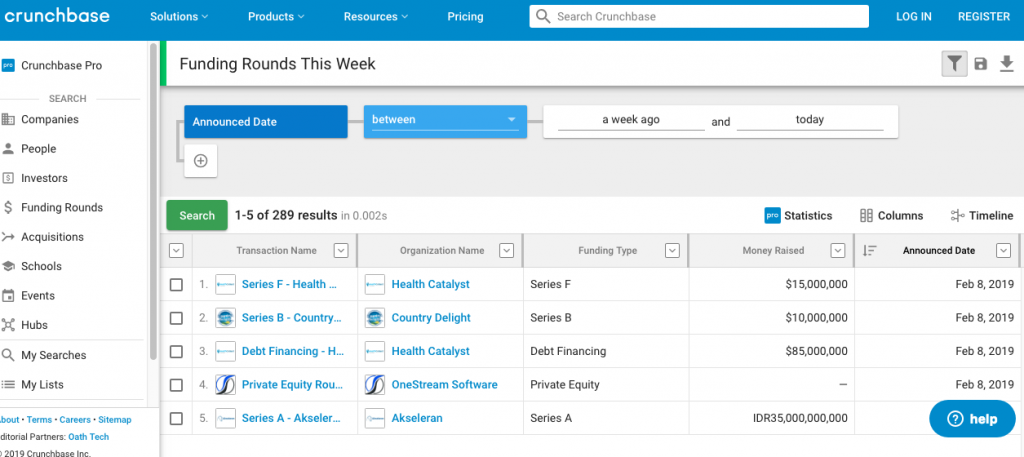Click the Columns grid icon

(x=867, y=215)
